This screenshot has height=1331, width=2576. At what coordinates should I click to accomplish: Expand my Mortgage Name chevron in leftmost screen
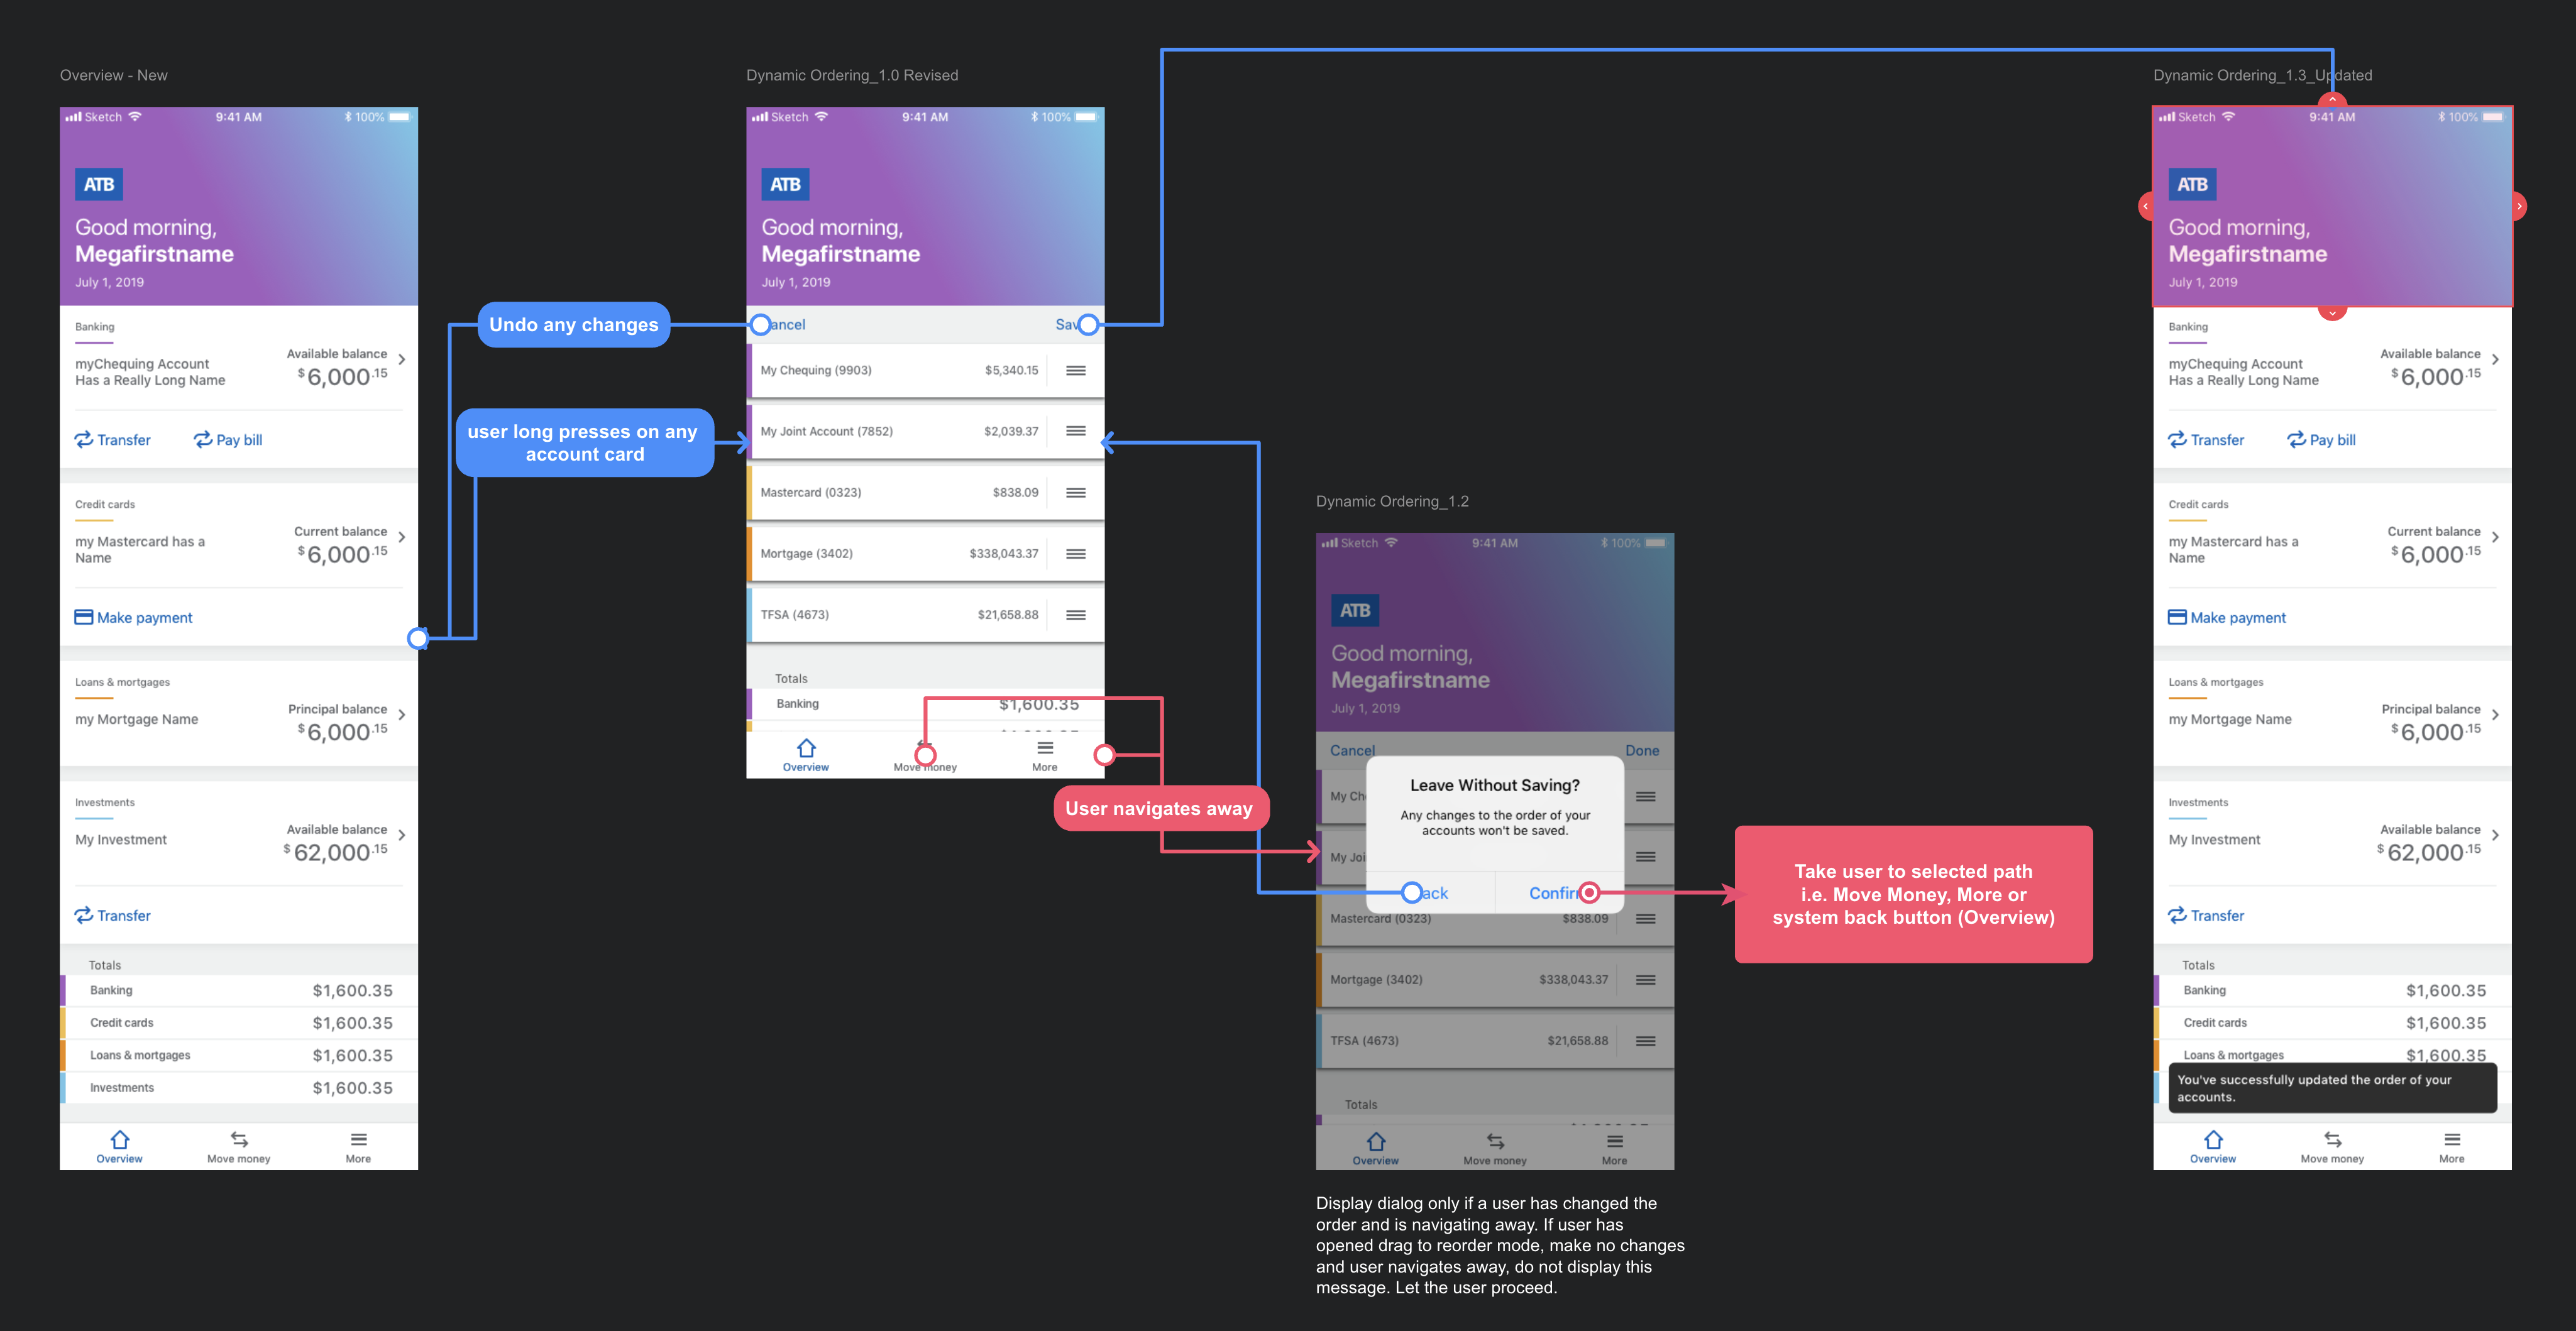[402, 715]
